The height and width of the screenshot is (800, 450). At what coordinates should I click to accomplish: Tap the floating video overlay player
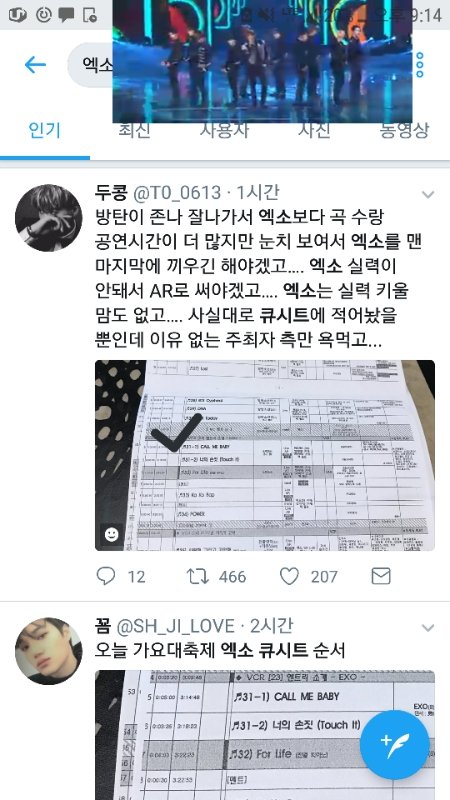pos(262,61)
